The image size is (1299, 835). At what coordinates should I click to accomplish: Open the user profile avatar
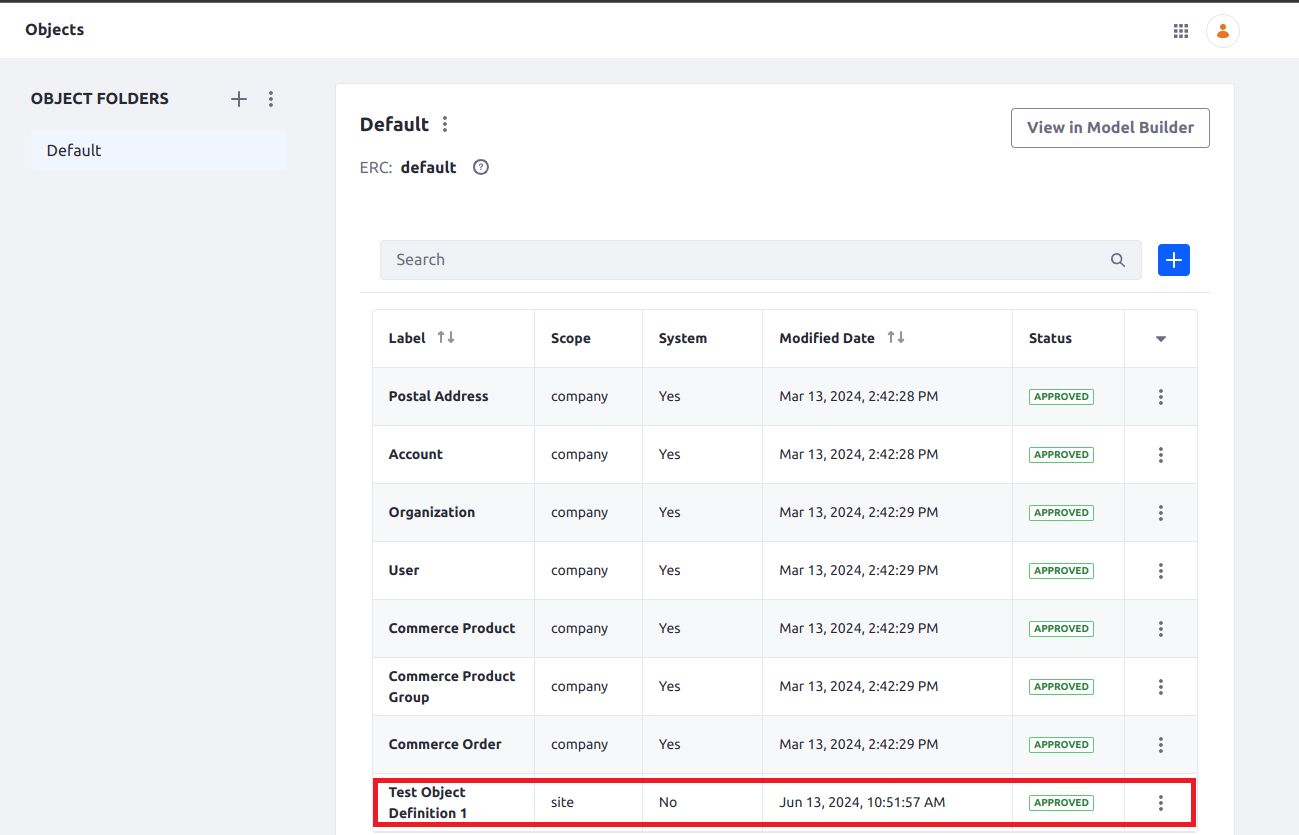[1223, 31]
